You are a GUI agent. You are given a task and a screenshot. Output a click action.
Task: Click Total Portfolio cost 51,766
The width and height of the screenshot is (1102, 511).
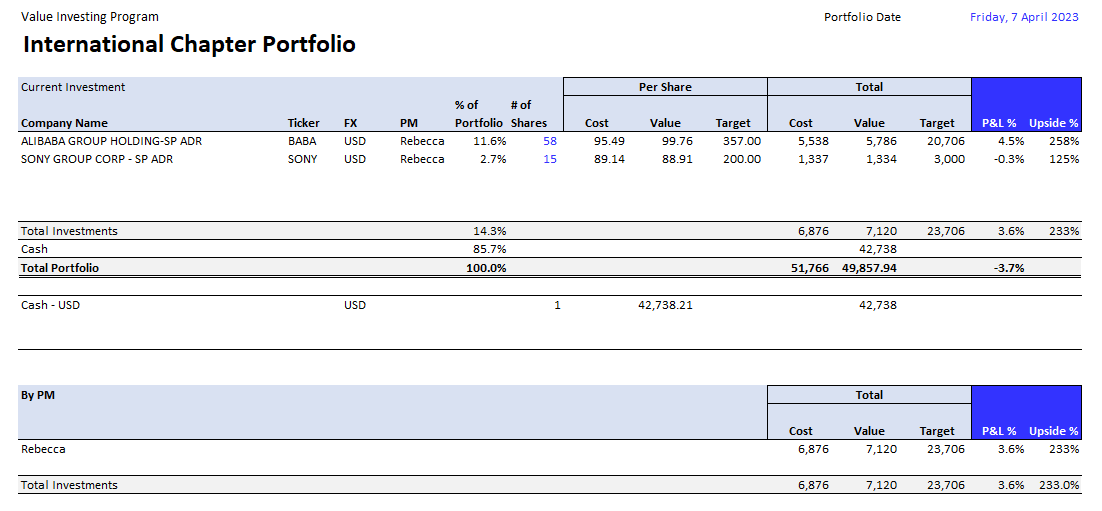click(x=810, y=267)
